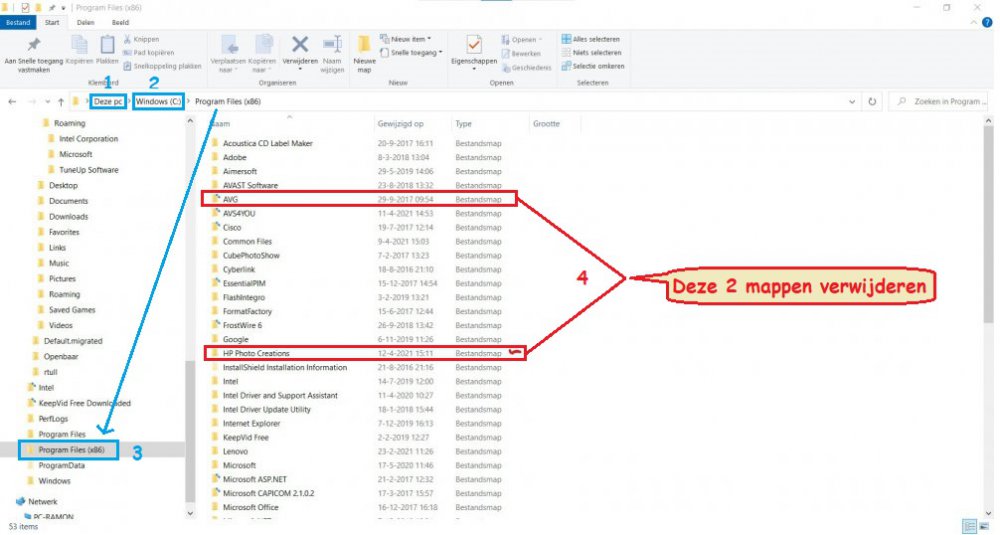Open Eigenschappen with the checkmark icon
This screenshot has height=535, width=1000.
point(474,50)
